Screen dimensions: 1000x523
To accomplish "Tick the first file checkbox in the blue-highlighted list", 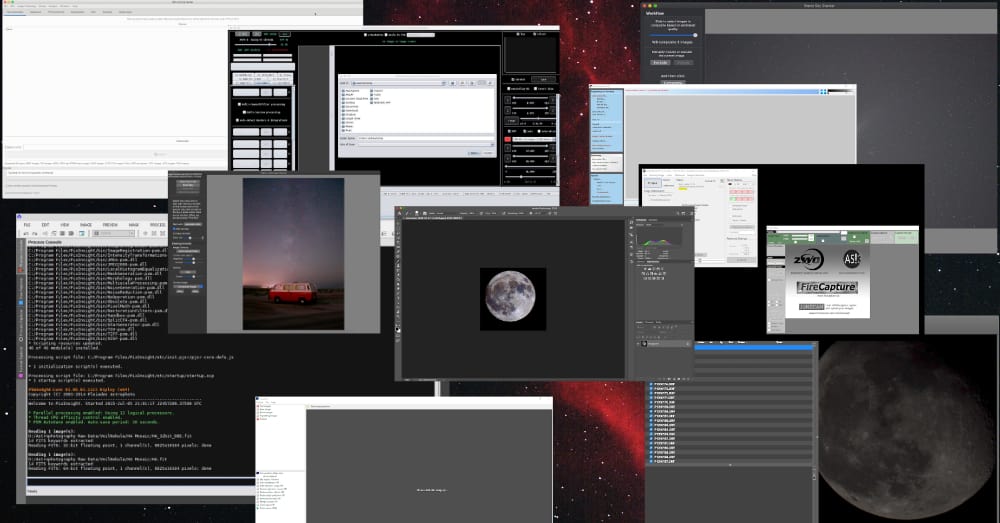I will pos(650,383).
